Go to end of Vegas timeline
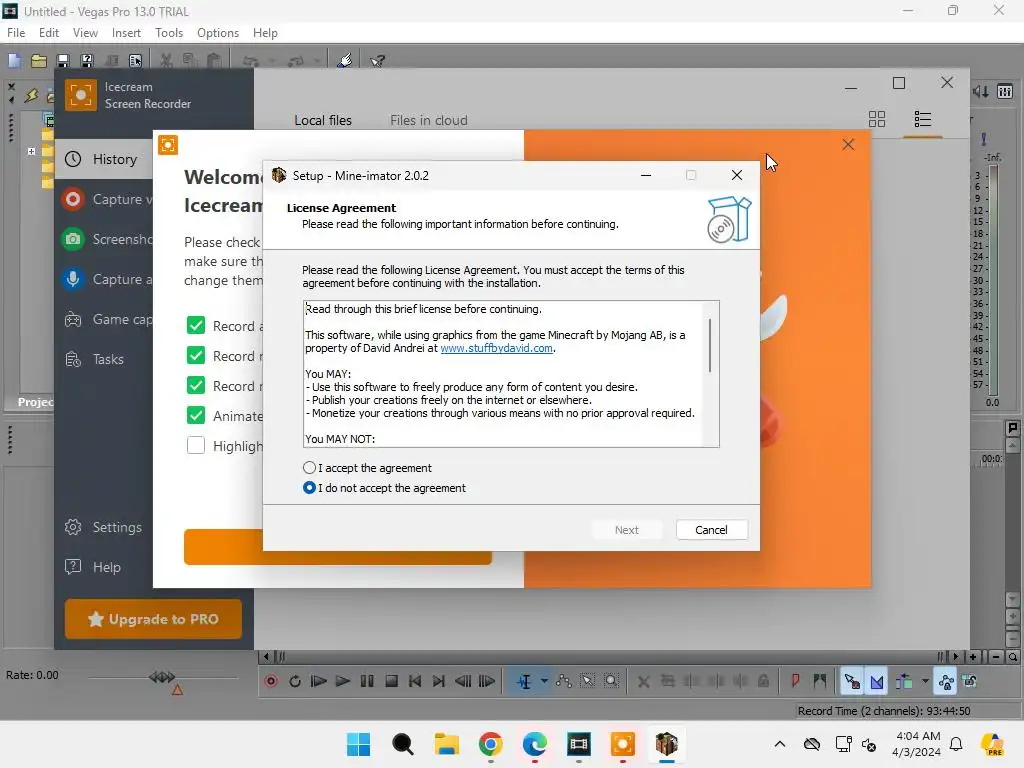Viewport: 1024px width, 768px height. pyautogui.click(x=439, y=681)
